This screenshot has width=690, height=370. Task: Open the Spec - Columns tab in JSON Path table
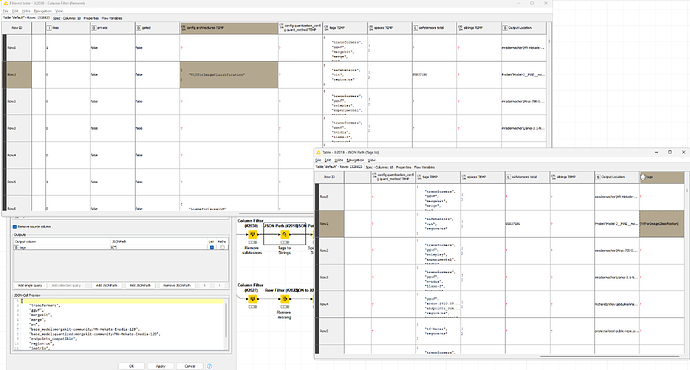point(379,167)
